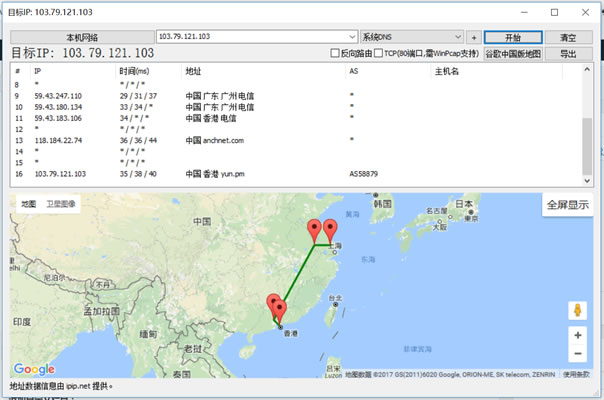Expand the target IP address dropdown
Viewport: 604px width, 400px height.
point(352,37)
